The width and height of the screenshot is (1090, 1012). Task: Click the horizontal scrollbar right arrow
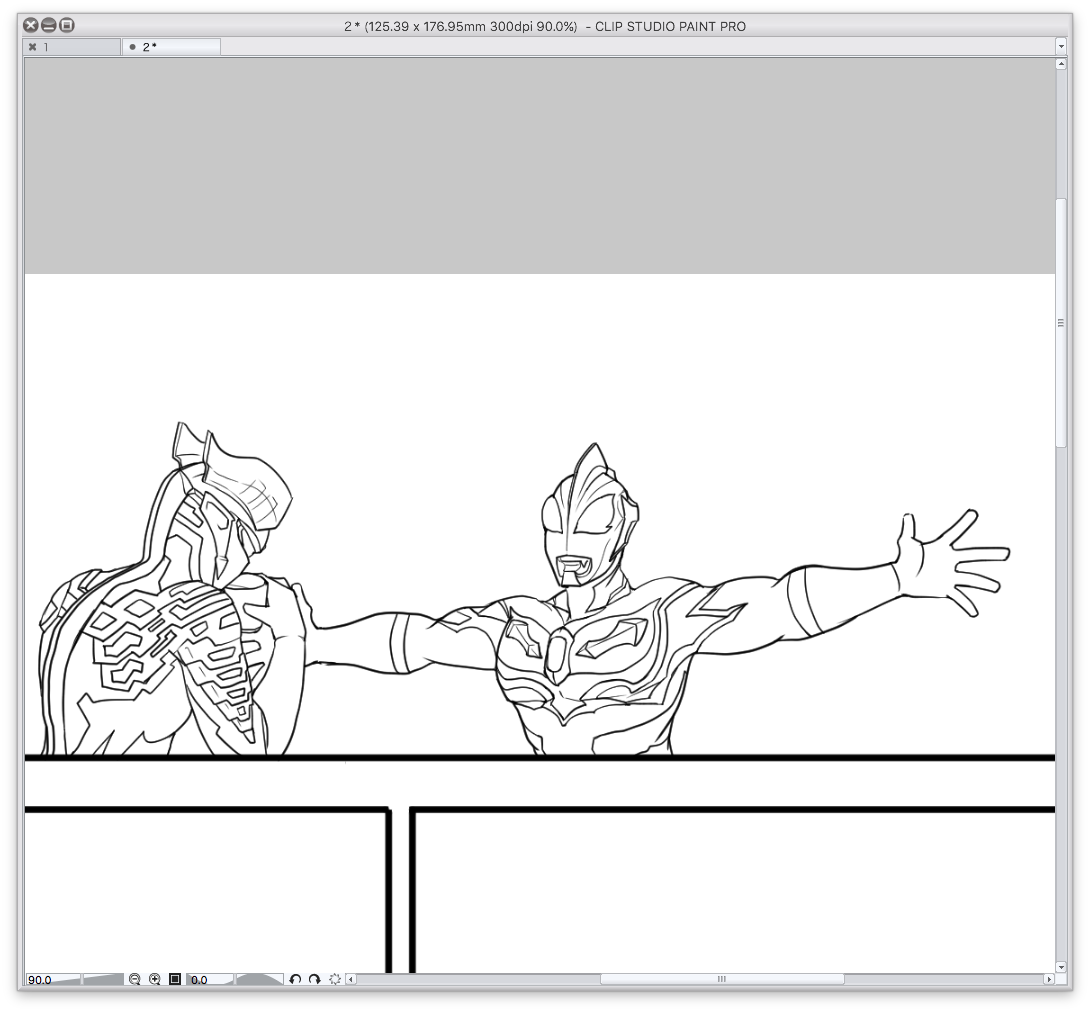[1049, 979]
